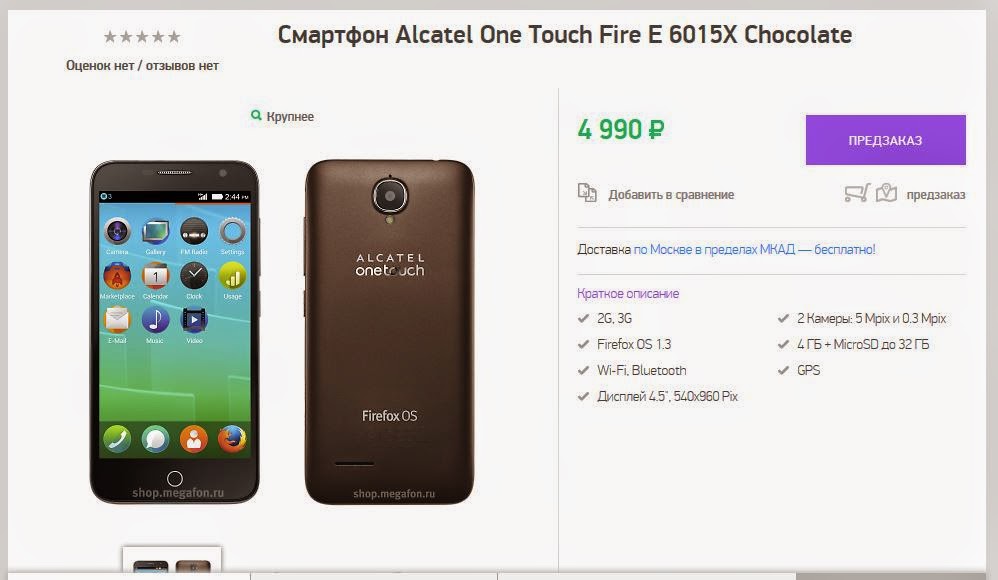Click the map pin pickup icon
Screen dimensions: 998x580
(886, 193)
